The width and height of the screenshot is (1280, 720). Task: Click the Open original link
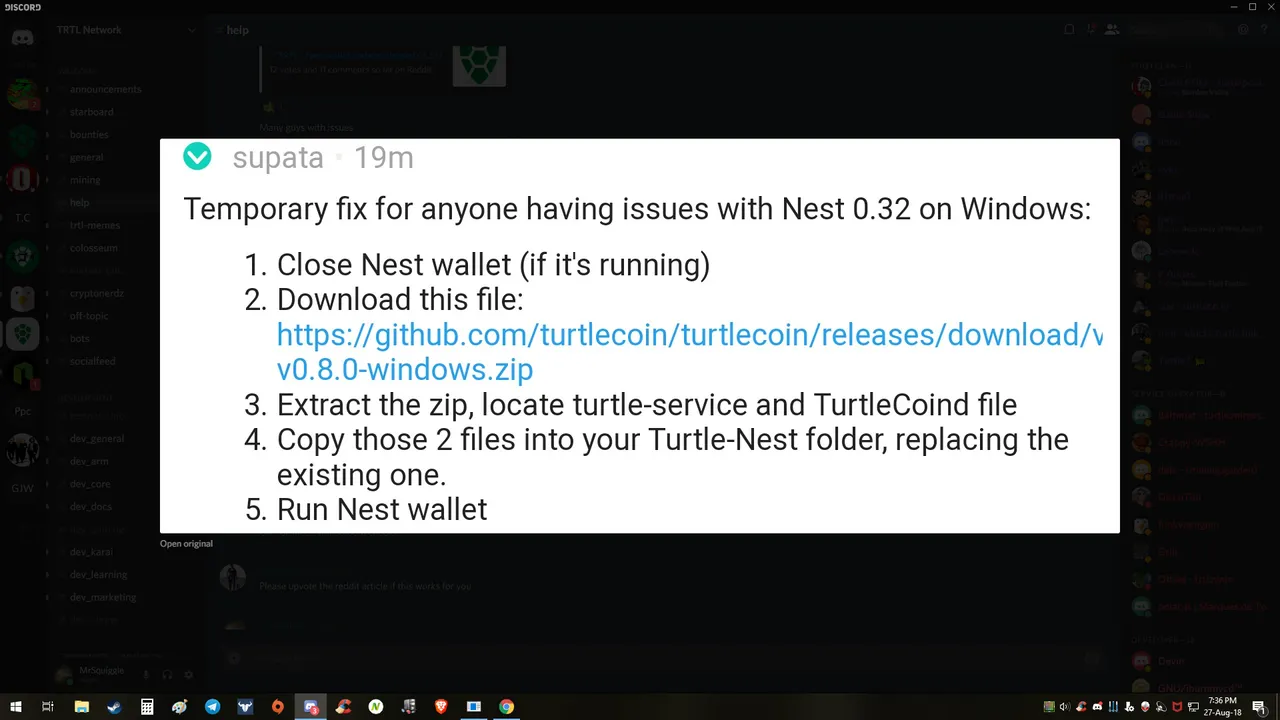(x=186, y=544)
